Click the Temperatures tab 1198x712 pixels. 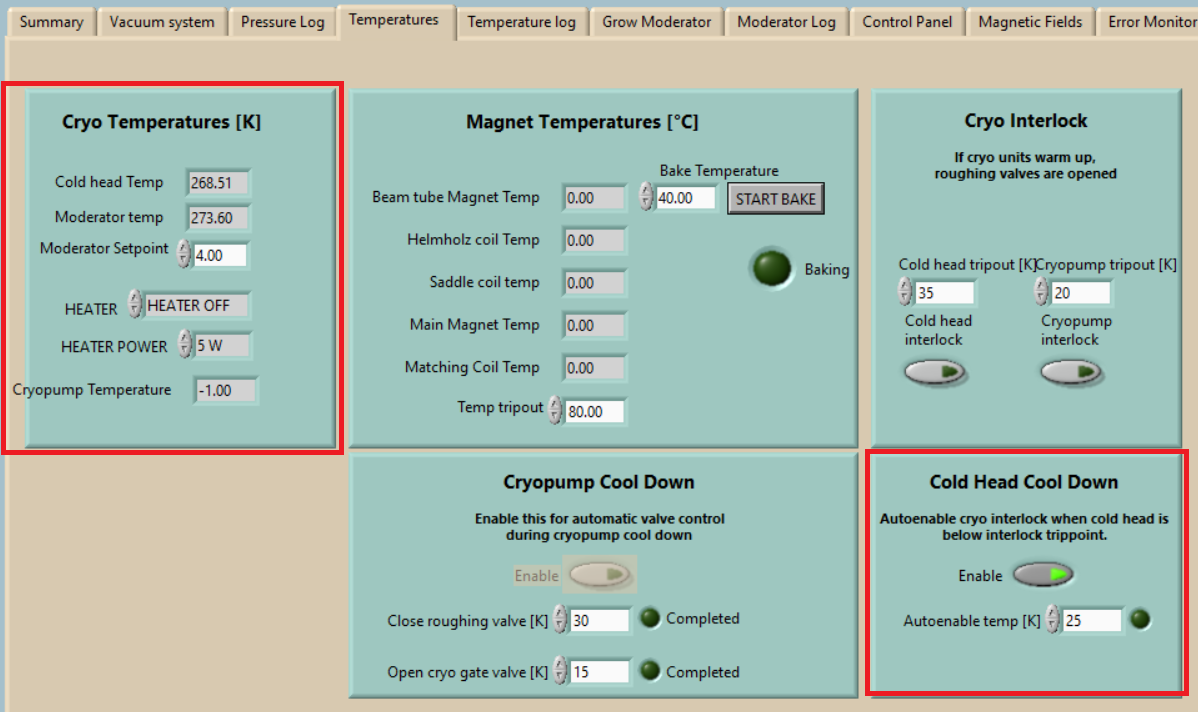(393, 21)
